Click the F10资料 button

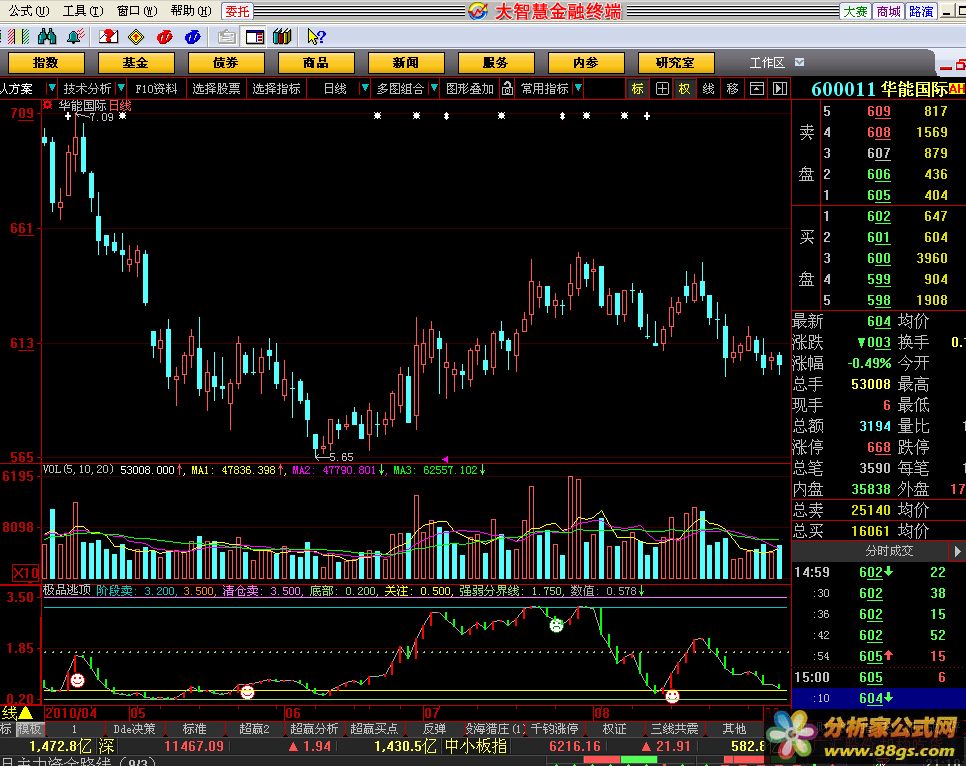[156, 89]
